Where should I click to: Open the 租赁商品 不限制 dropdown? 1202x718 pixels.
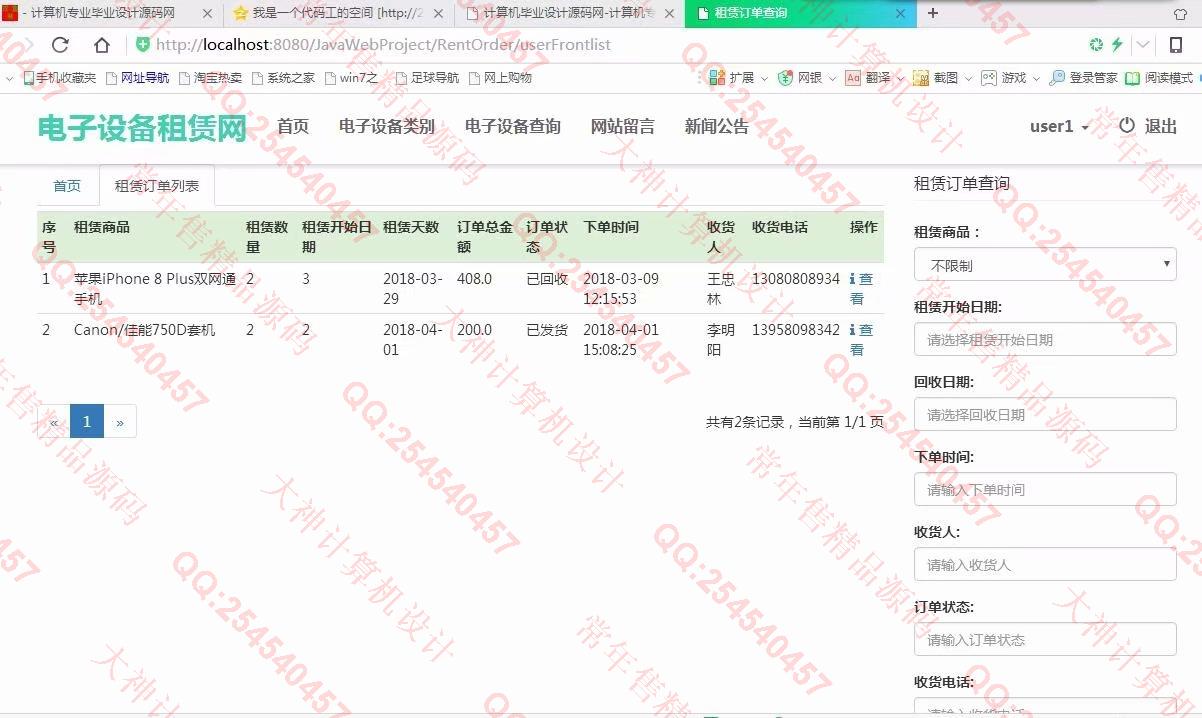(x=1045, y=265)
